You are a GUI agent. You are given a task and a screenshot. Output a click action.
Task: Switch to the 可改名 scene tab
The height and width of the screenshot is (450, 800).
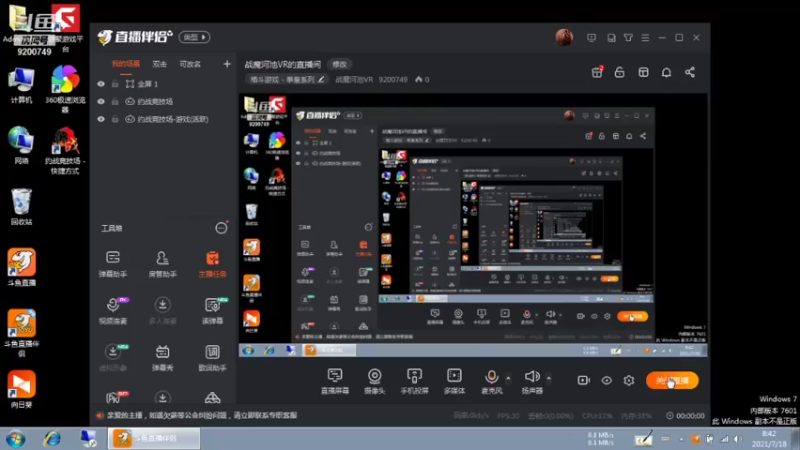(190, 64)
